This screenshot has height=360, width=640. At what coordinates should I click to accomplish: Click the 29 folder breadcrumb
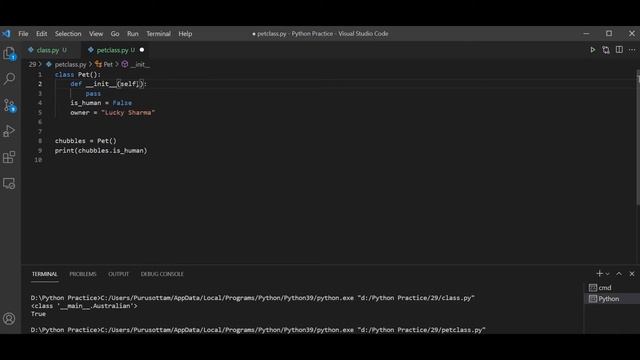[x=32, y=64]
